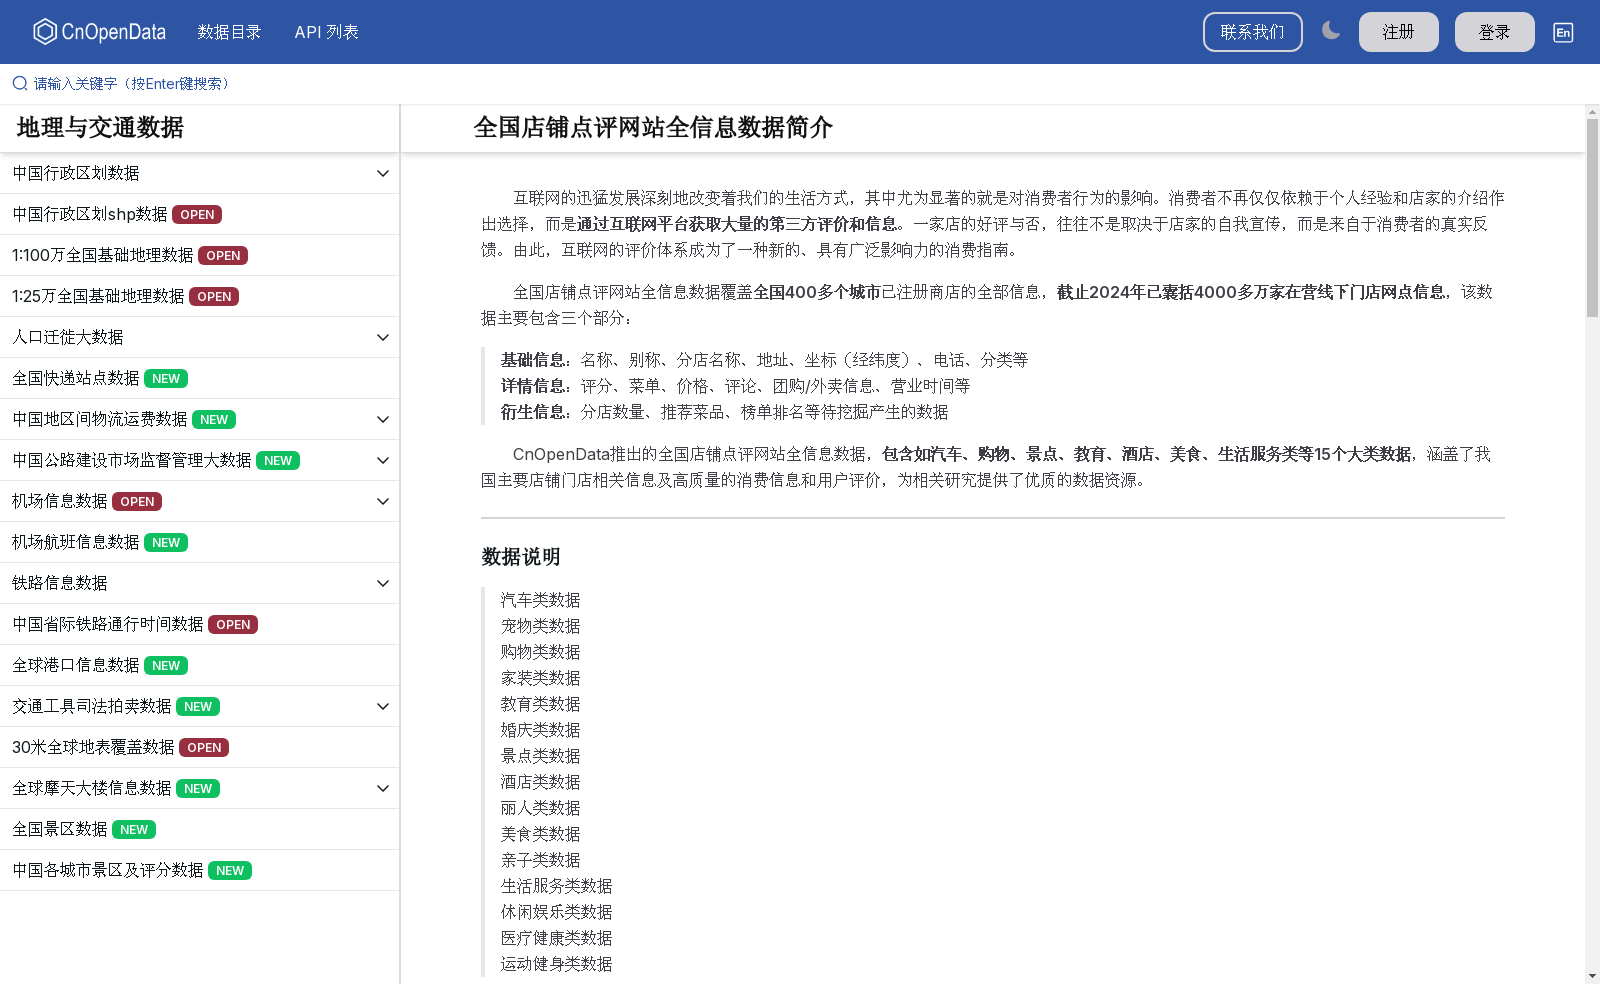Click scrollbar down arrow
1600x1000 pixels.
click(x=1592, y=975)
